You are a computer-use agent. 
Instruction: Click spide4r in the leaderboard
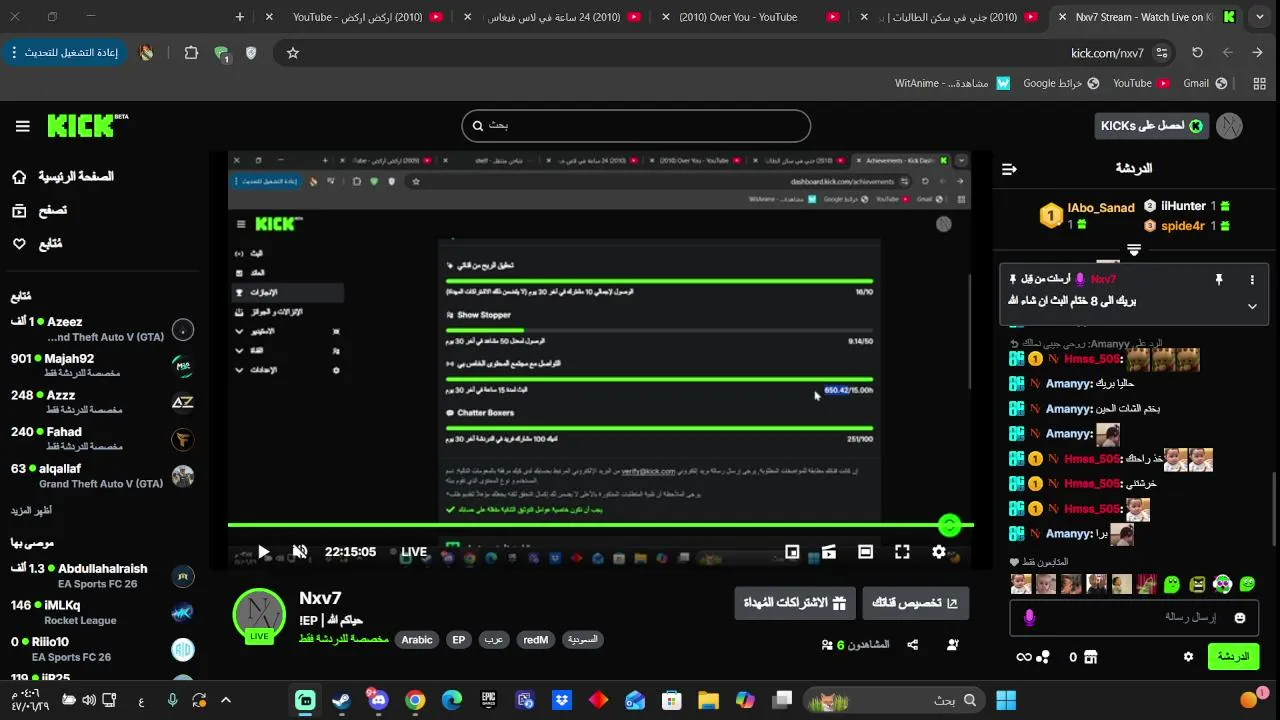pos(1183,226)
